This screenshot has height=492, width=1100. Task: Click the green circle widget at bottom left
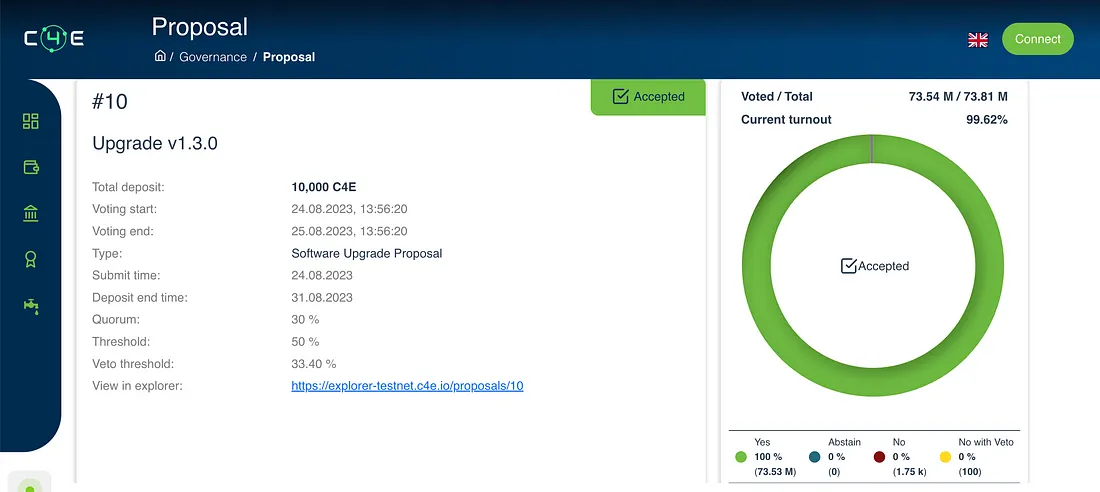click(x=30, y=486)
